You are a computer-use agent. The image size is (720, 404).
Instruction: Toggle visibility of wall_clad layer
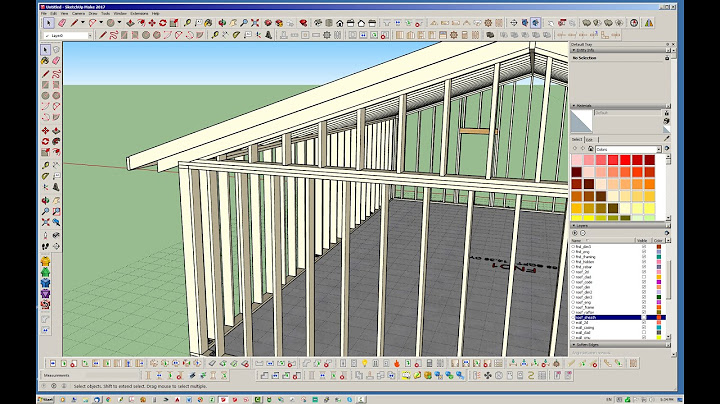[x=644, y=332]
